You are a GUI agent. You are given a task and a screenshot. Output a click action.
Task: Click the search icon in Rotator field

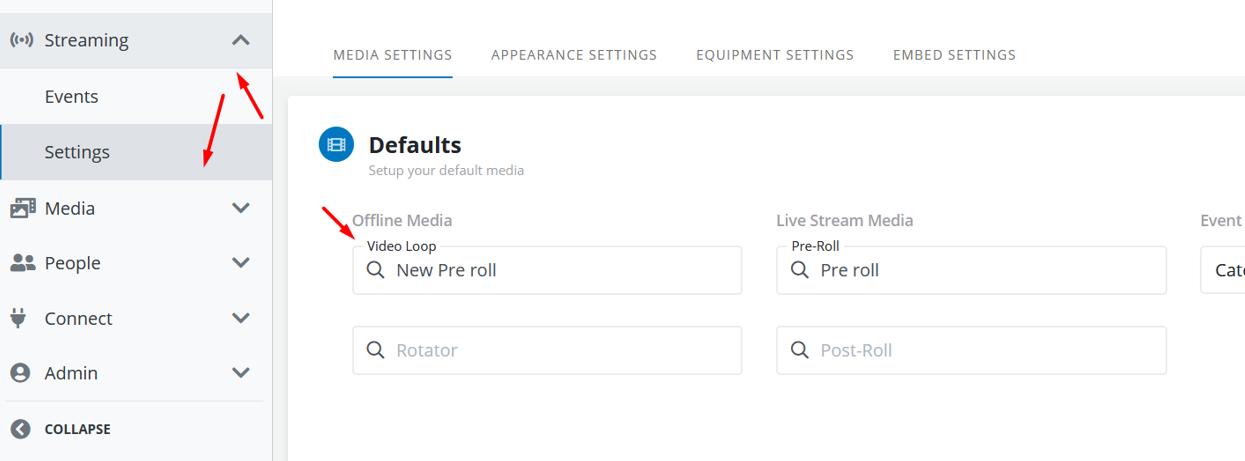coord(376,350)
